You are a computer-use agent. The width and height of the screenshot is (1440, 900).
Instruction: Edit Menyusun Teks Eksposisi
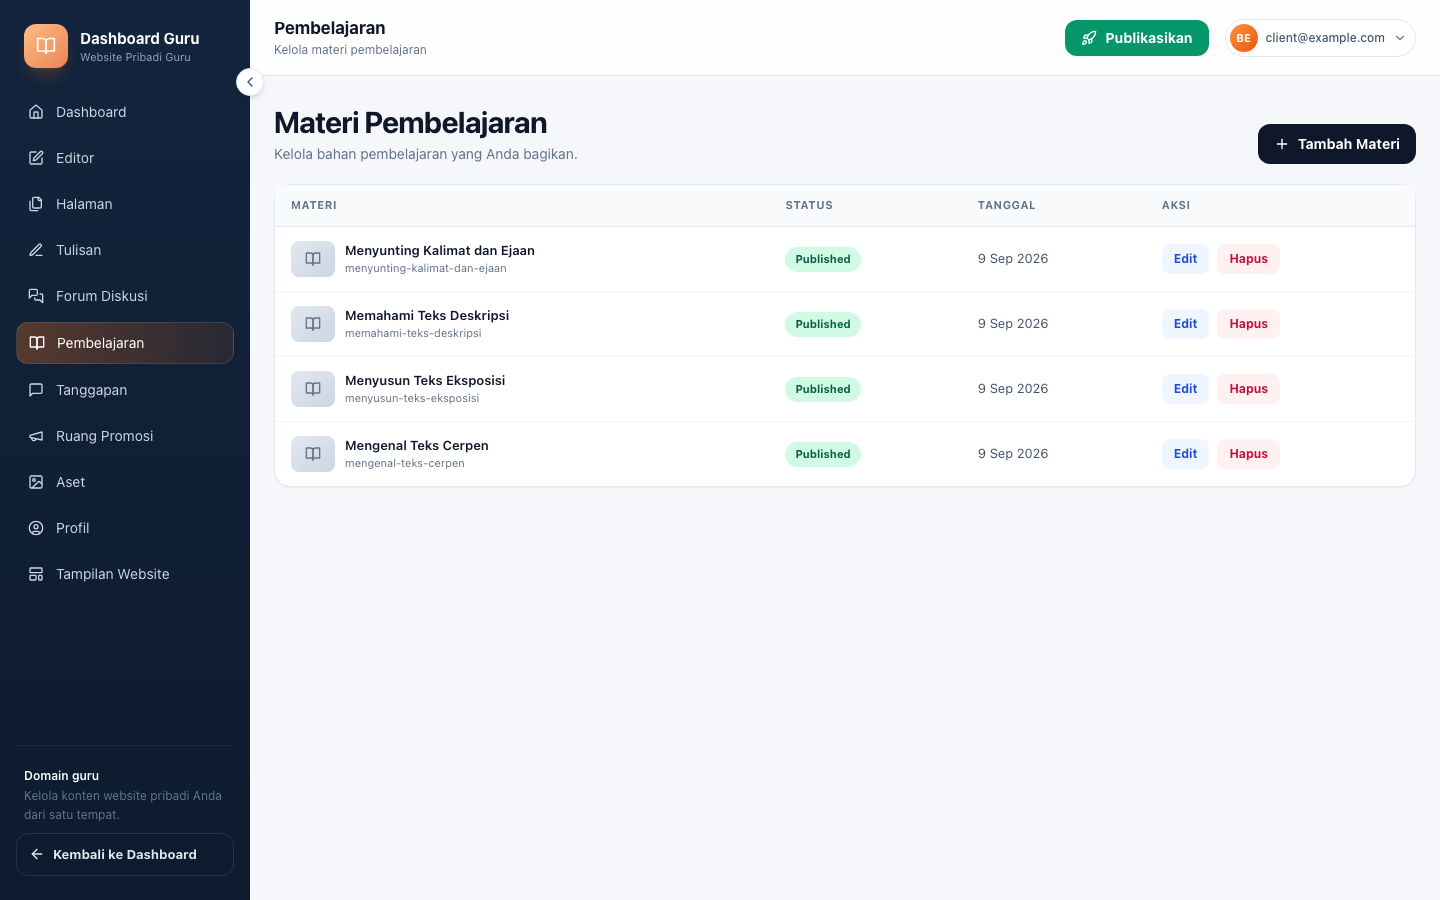1185,389
